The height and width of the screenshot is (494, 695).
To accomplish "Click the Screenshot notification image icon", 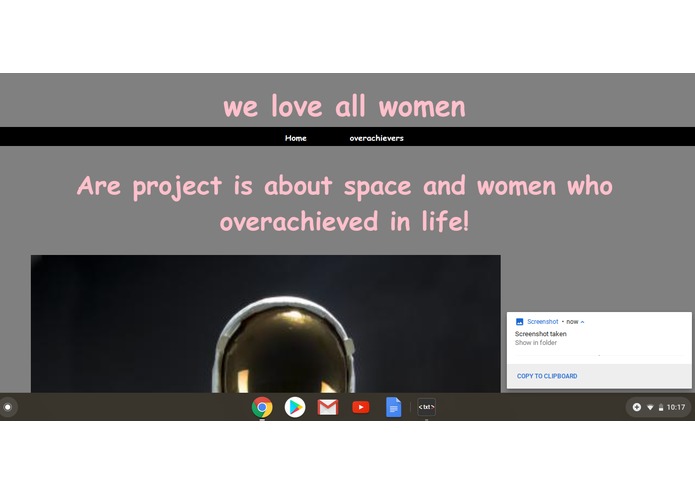I will (x=519, y=322).
